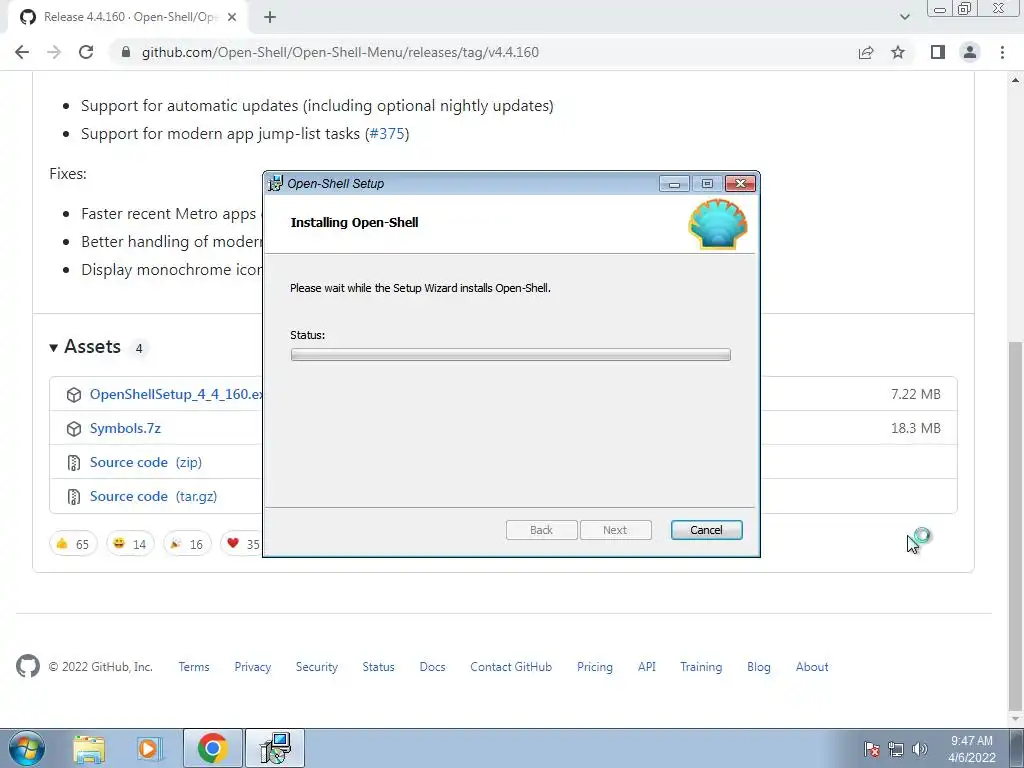Image resolution: width=1024 pixels, height=768 pixels.
Task: Click package icon beside OpenShellSetup asset
Action: click(74, 395)
